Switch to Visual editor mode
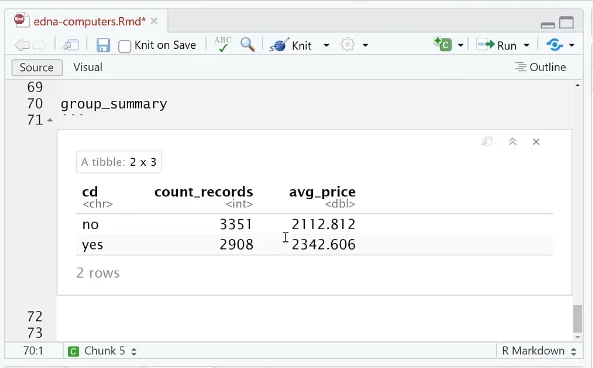593x368 pixels. (x=88, y=67)
